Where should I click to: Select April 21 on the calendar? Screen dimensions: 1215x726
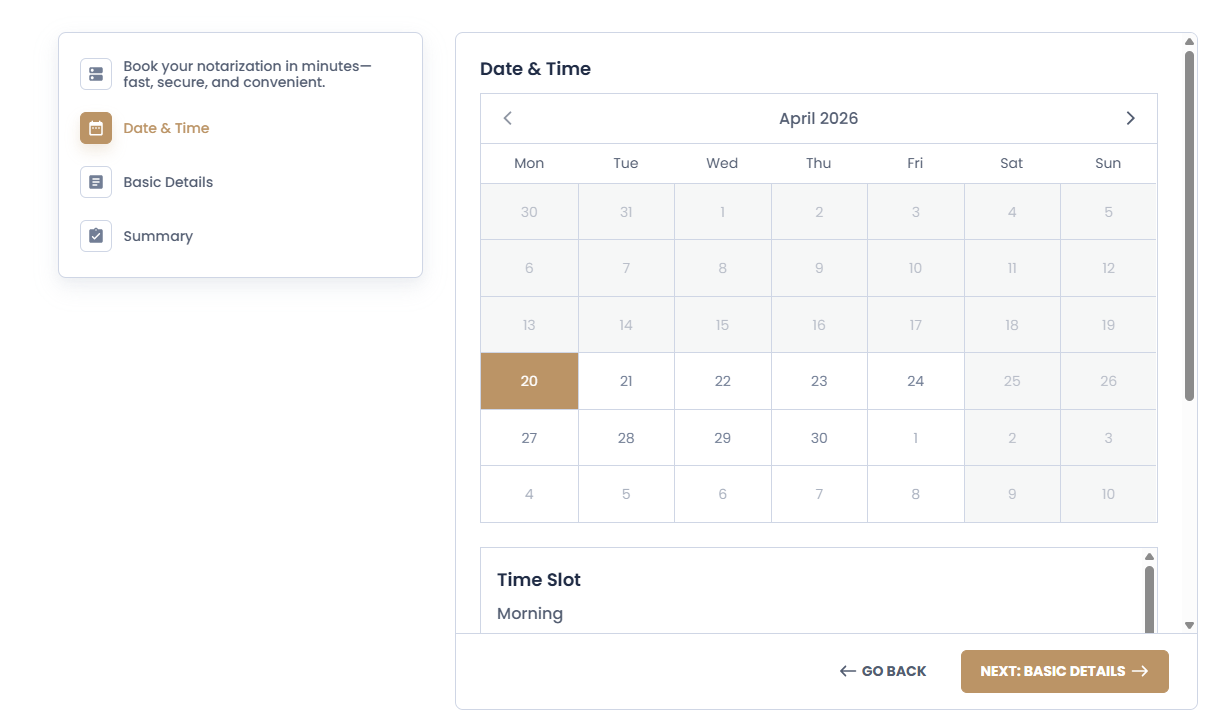click(626, 381)
